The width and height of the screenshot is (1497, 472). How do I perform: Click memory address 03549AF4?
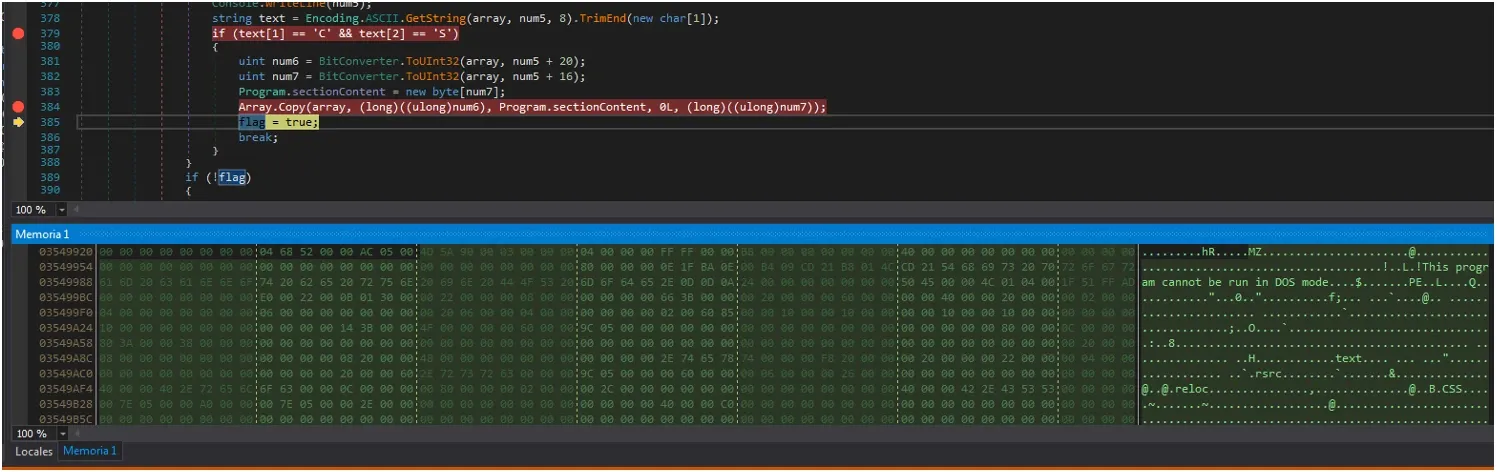click(66, 389)
